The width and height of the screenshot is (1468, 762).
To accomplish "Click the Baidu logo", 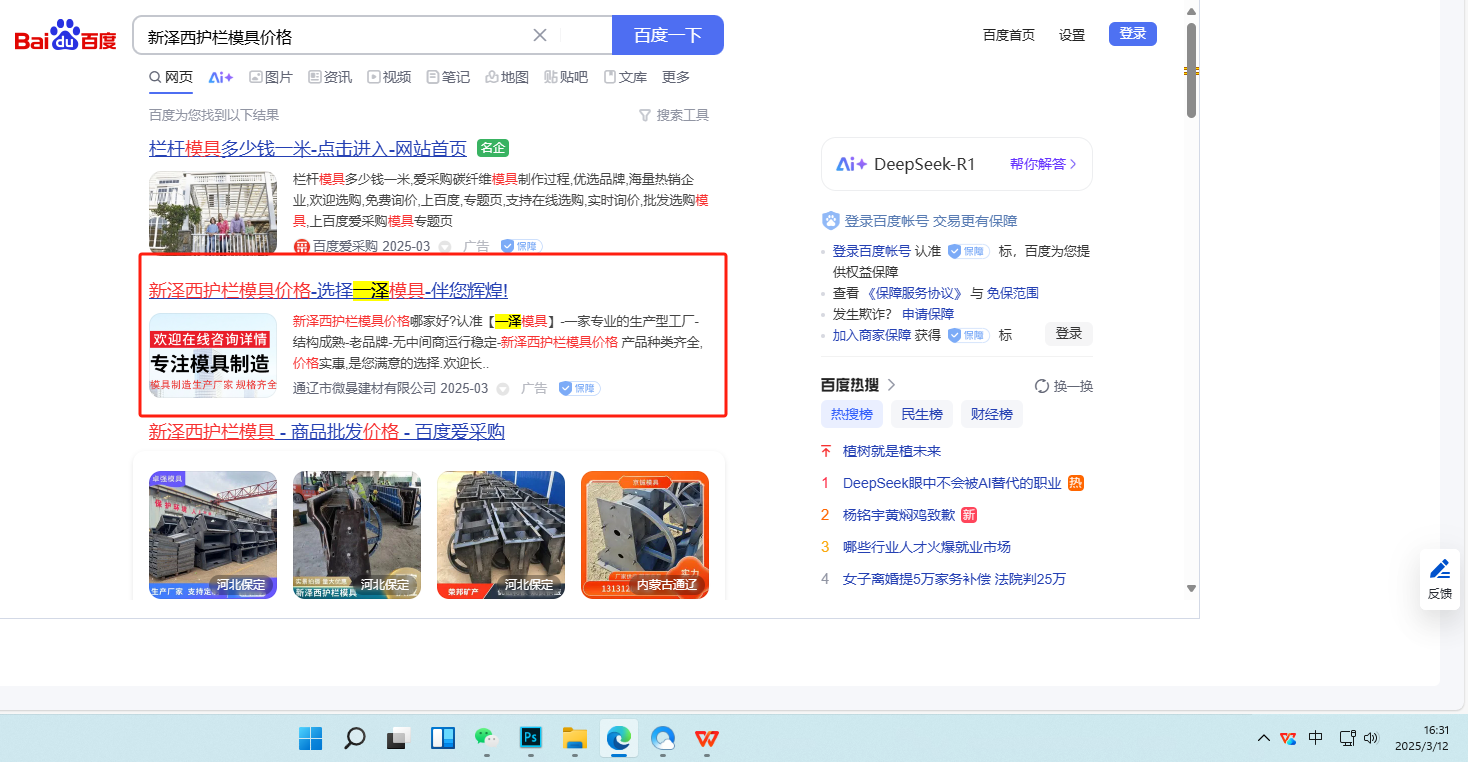I will coord(66,36).
